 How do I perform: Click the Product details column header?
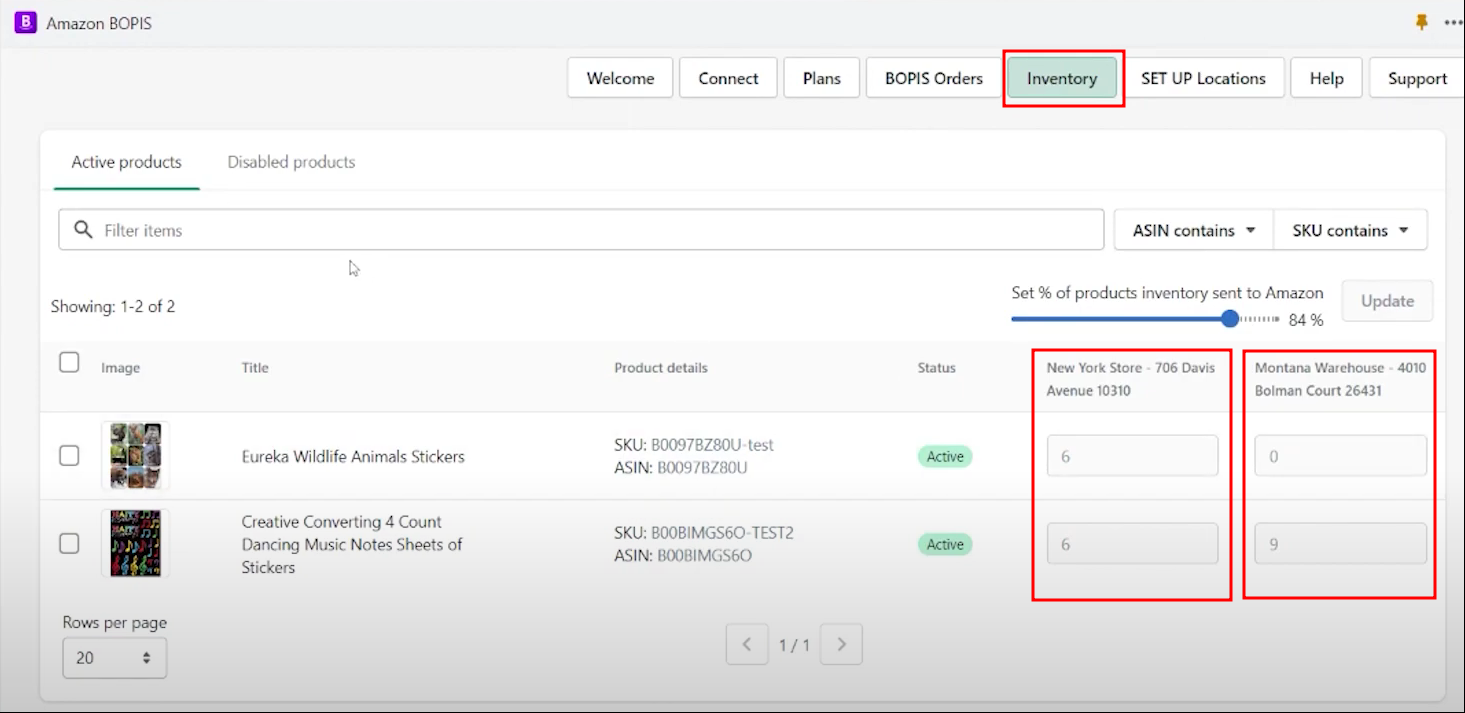coord(661,368)
